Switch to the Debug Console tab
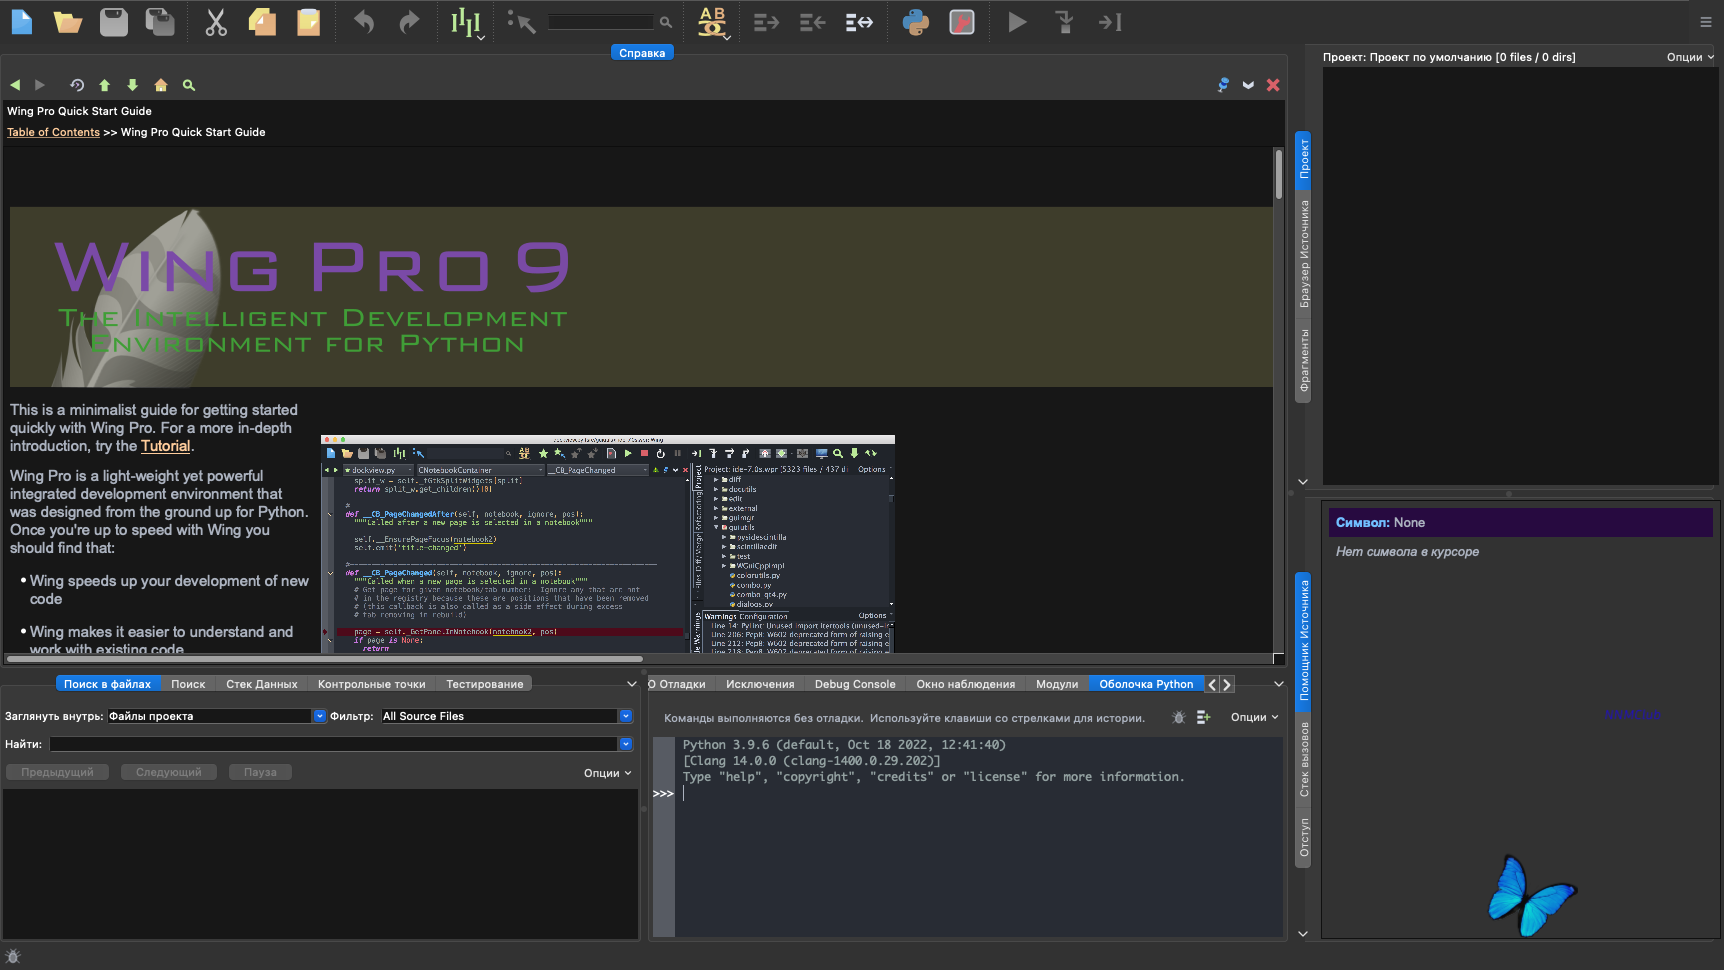The height and width of the screenshot is (970, 1724). point(854,684)
